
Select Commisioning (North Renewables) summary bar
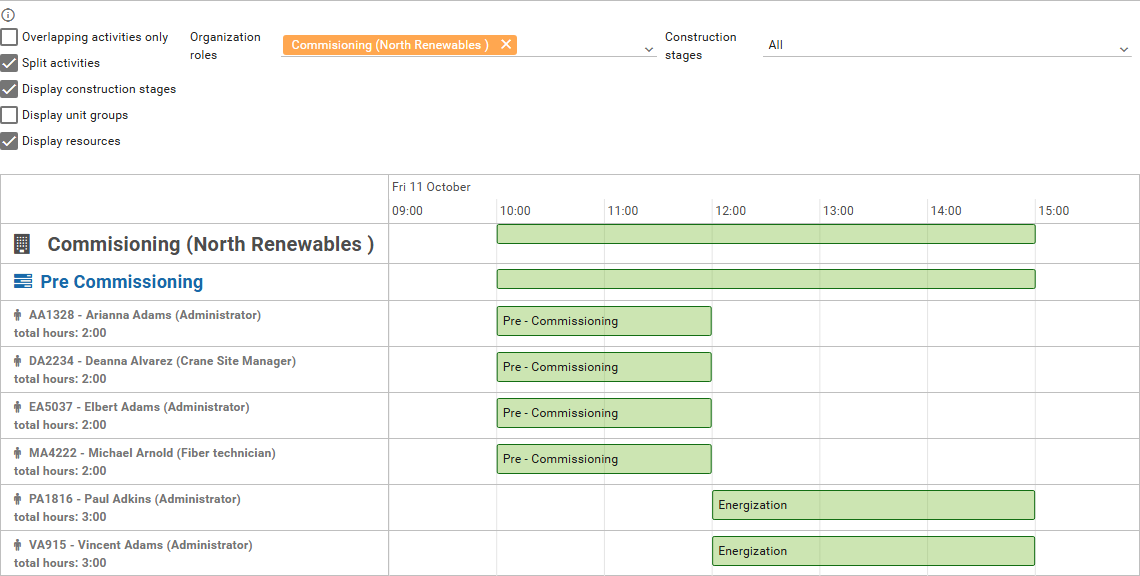coord(766,233)
